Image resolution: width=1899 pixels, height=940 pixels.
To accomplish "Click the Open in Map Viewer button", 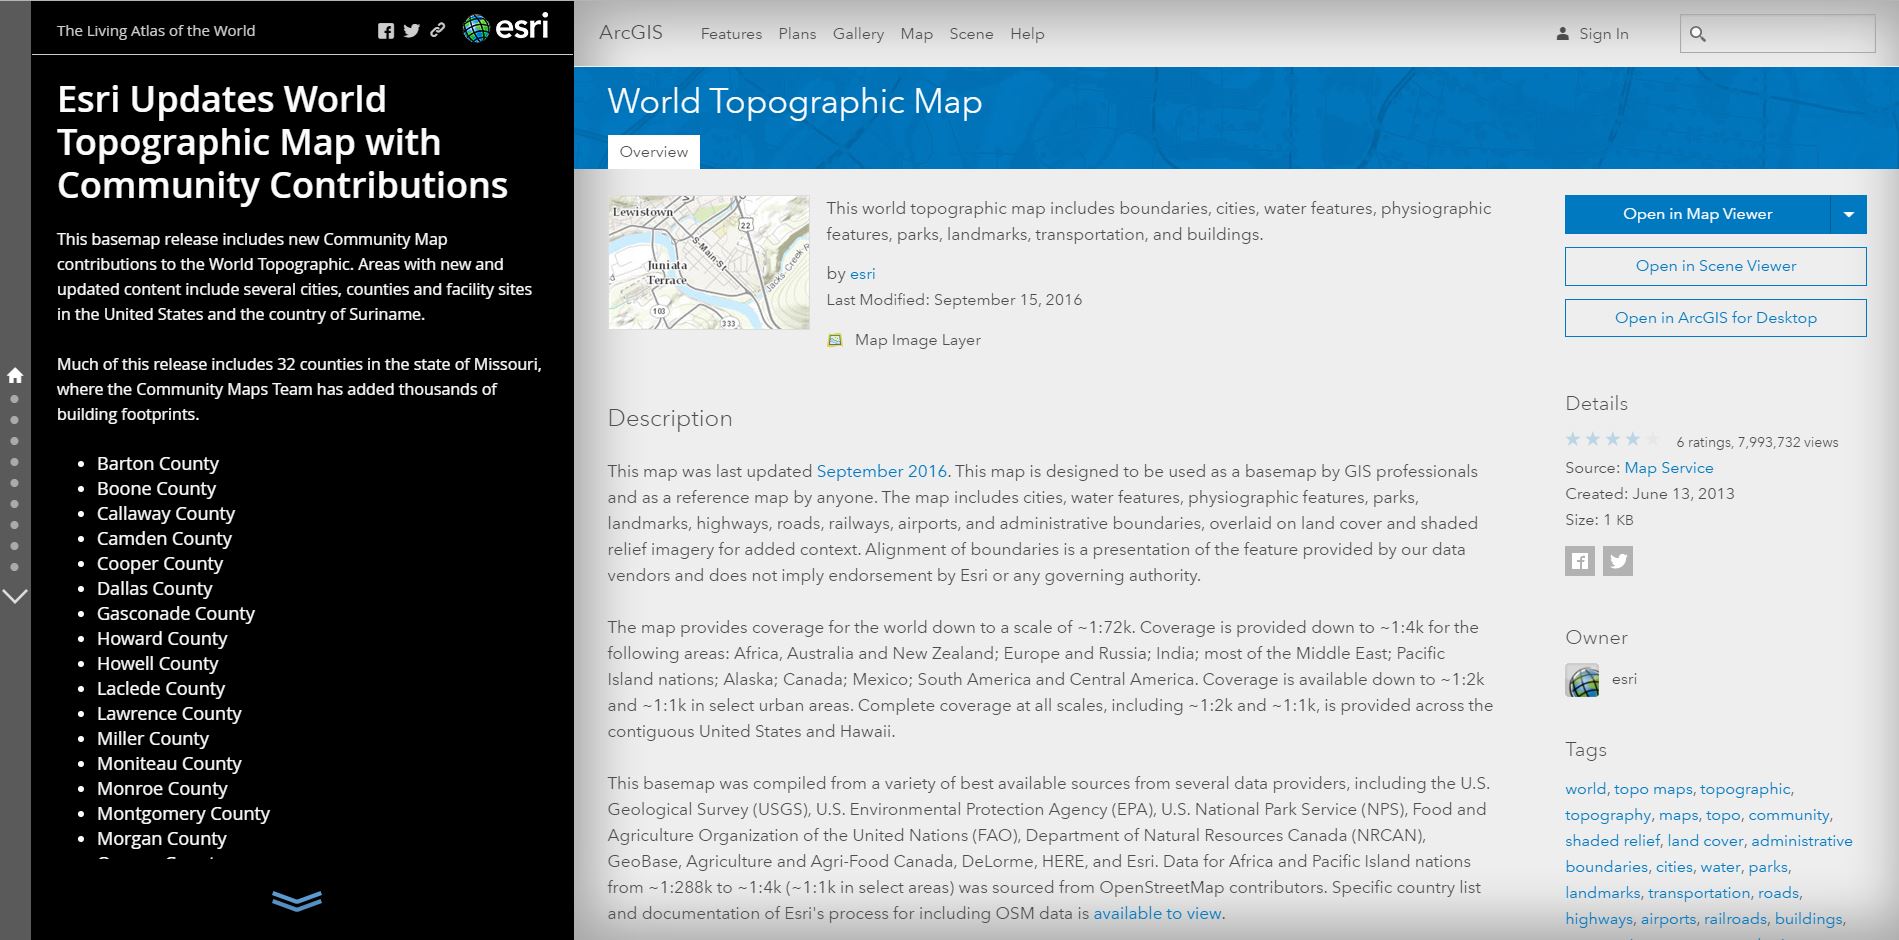I will click(x=1697, y=214).
